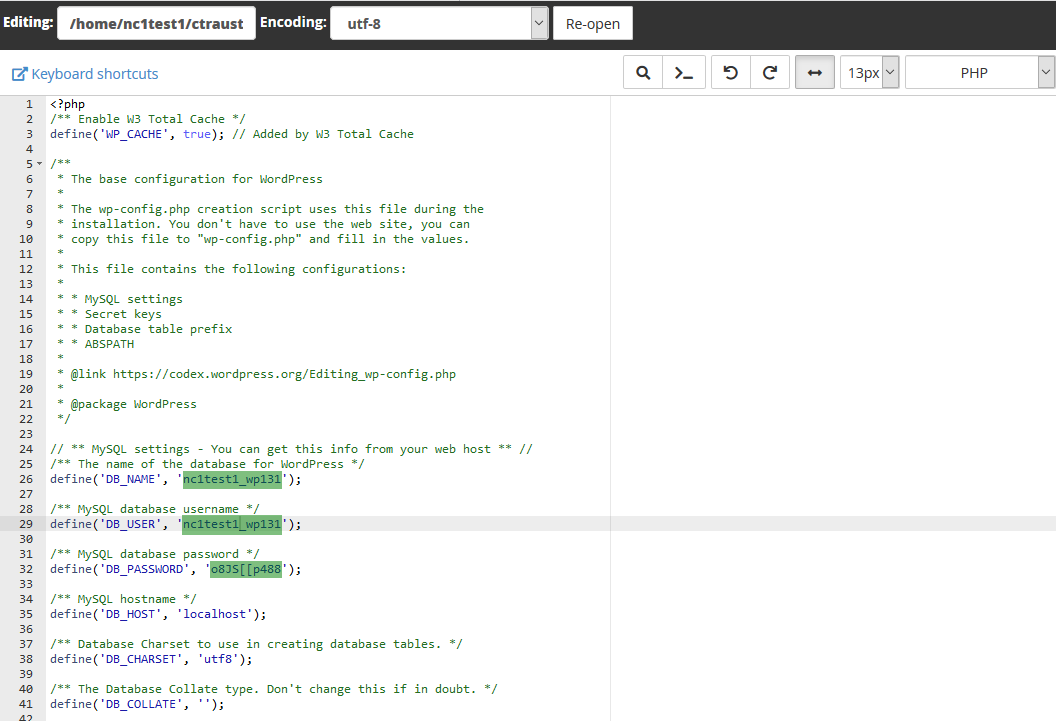Click the 'localhost' value on line 35
This screenshot has width=1056, height=721.
point(215,614)
